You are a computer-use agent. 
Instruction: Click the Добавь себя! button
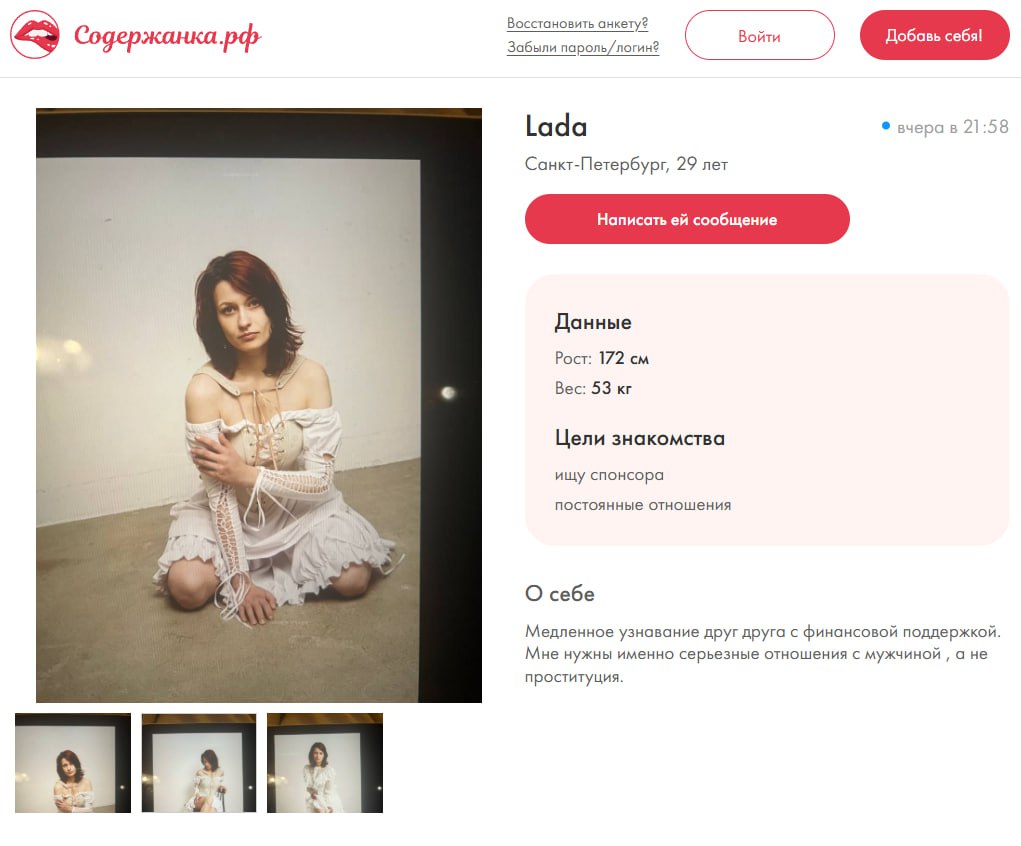[934, 36]
